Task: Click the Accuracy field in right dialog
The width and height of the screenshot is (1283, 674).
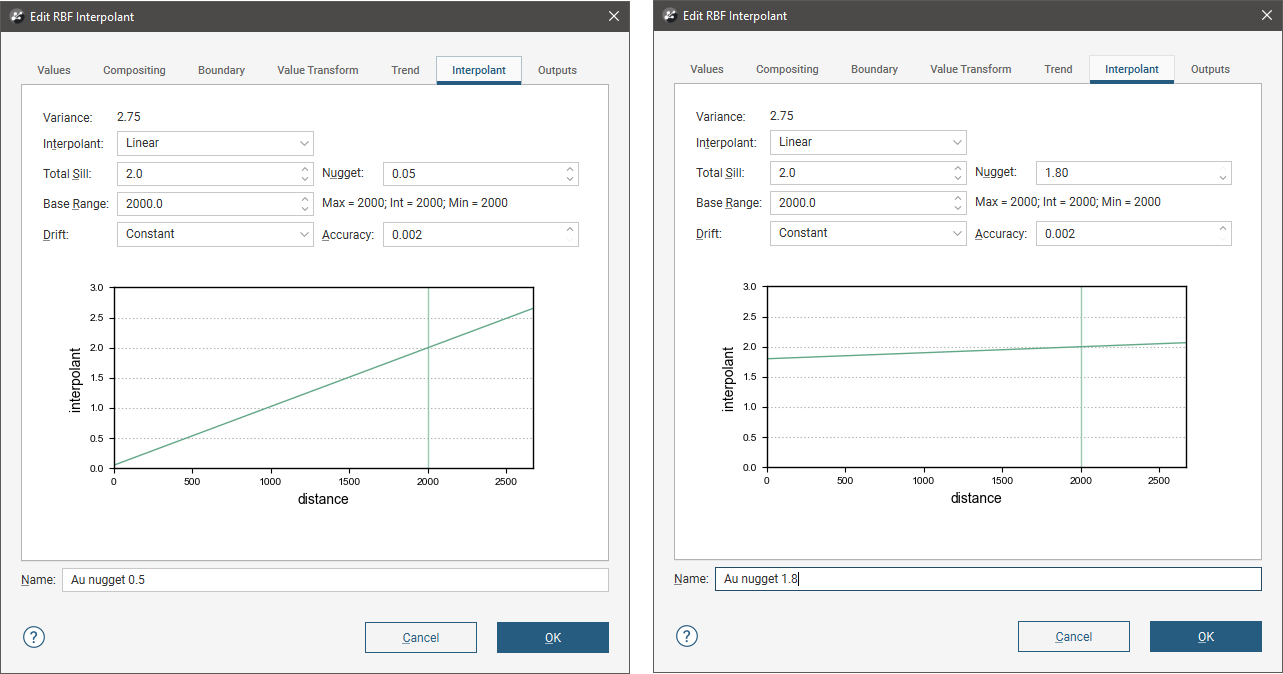Action: (1125, 233)
